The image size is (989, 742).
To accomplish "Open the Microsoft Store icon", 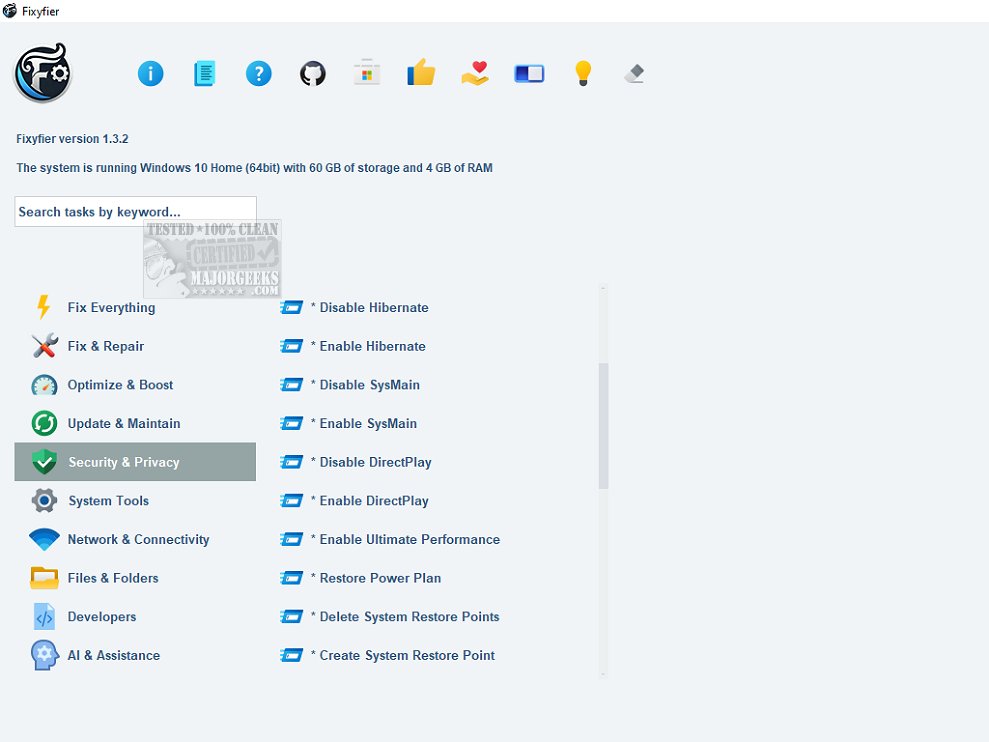I will (367, 73).
